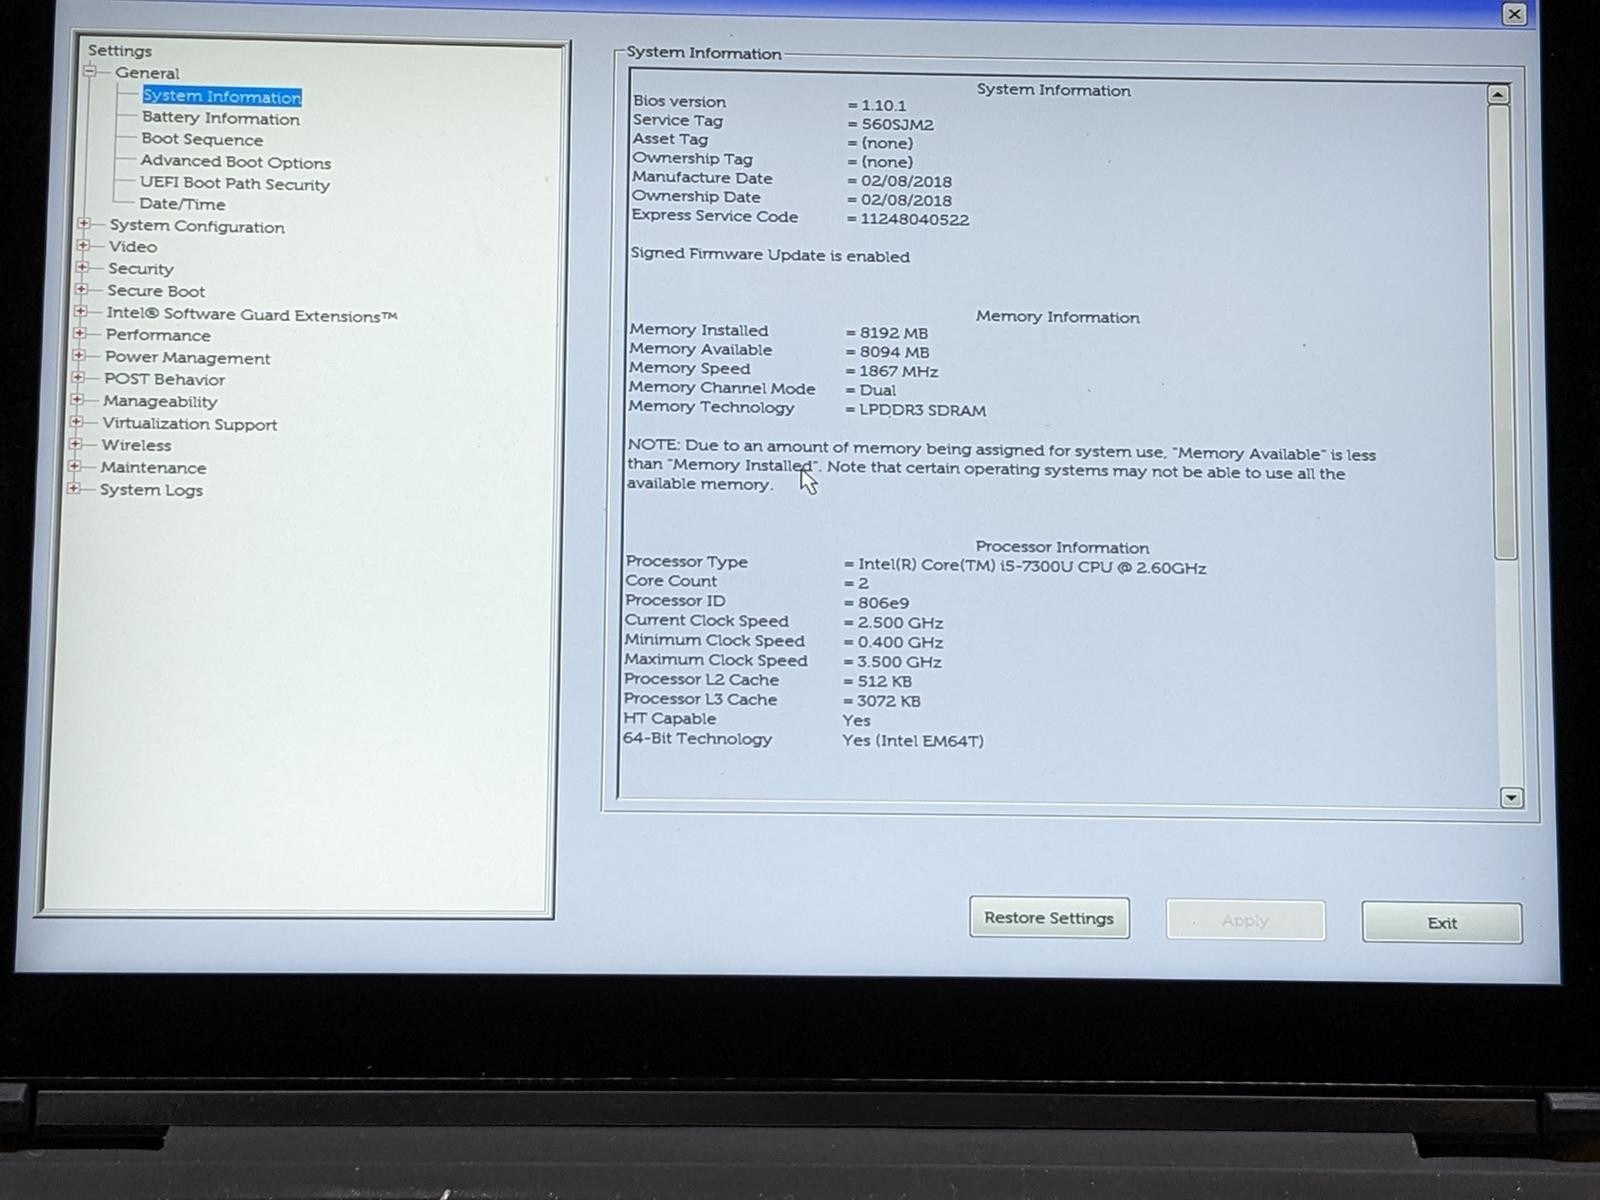Screen dimensions: 1600x1200
Task: Expand the Wireless node
Action: pyautogui.click(x=75, y=444)
